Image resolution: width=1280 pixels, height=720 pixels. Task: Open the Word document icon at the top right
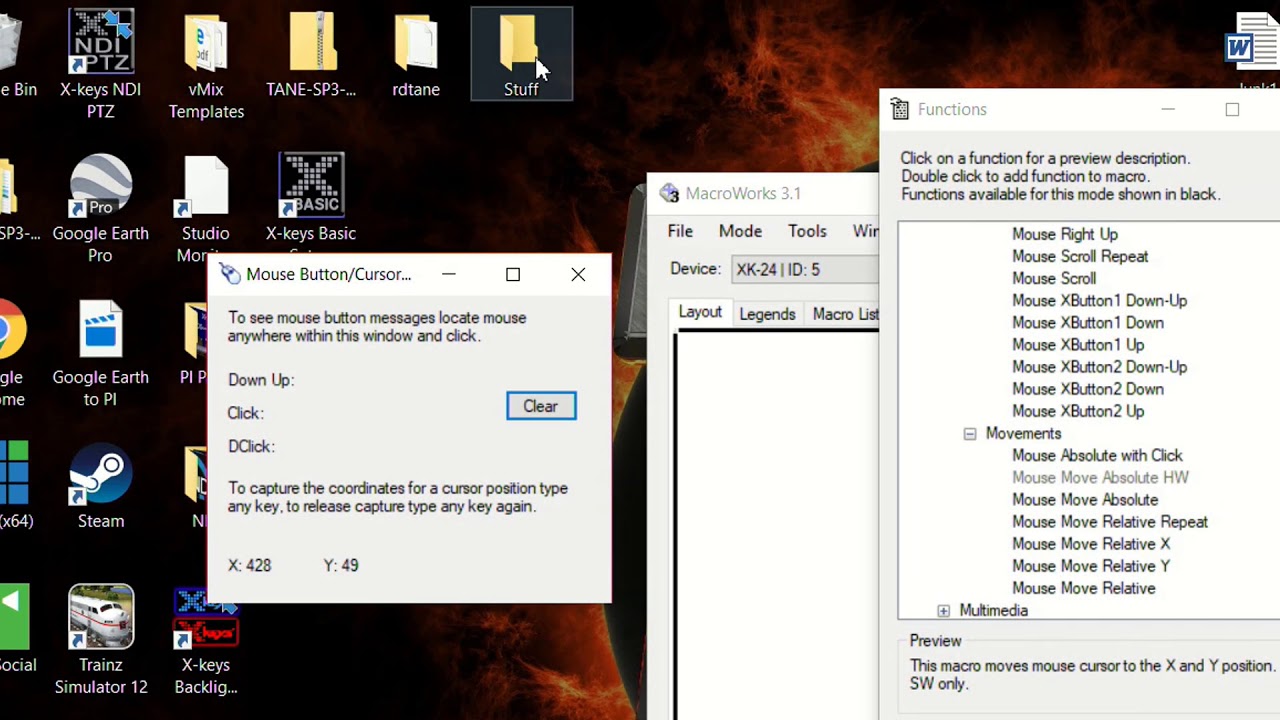point(1254,42)
